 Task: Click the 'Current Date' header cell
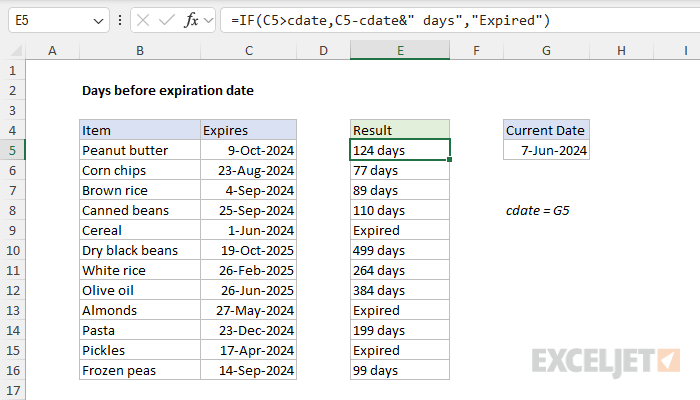point(546,130)
